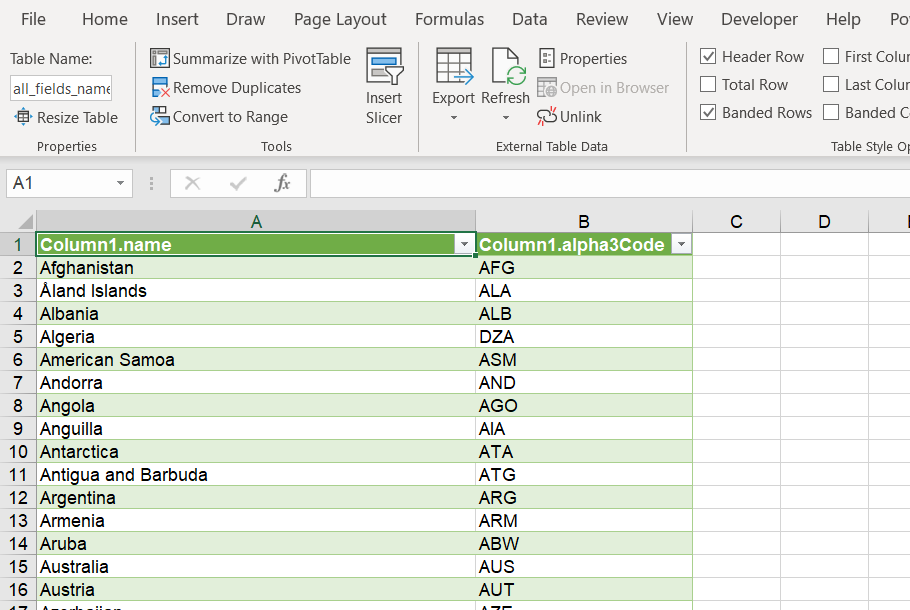Open external data Properties
Viewport: 910px width, 610px height.
[x=583, y=59]
